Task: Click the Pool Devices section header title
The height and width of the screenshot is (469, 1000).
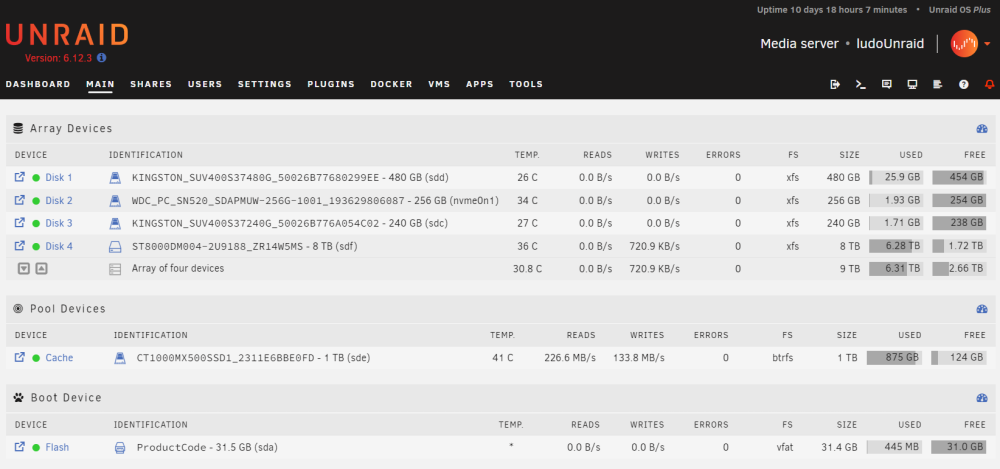Action: [68, 309]
